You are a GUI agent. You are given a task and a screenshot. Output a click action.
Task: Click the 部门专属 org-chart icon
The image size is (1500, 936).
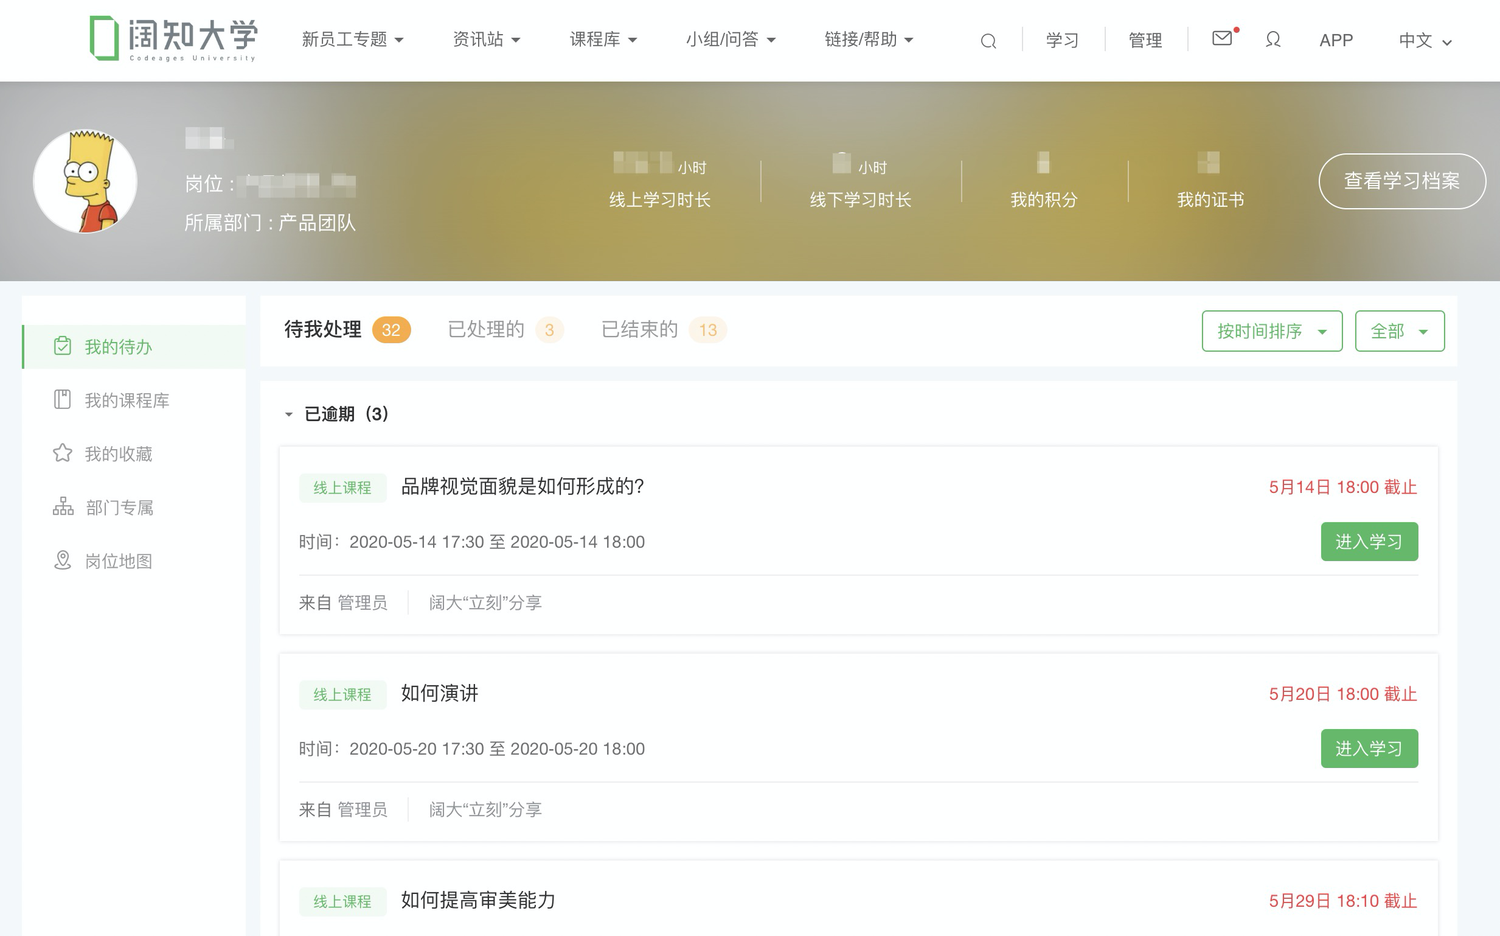click(x=63, y=507)
